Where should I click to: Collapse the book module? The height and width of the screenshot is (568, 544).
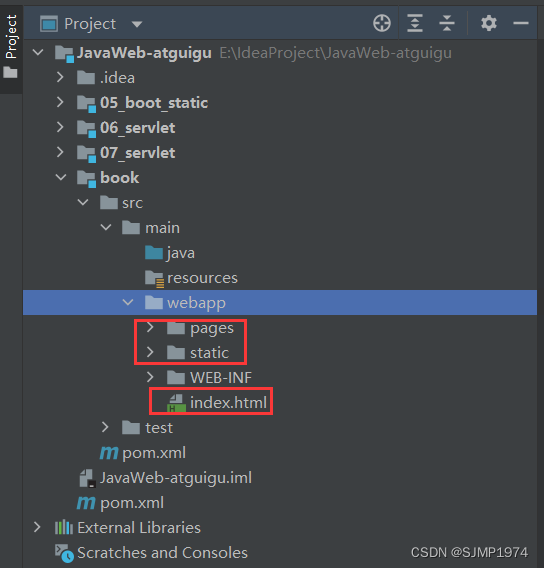click(x=61, y=178)
